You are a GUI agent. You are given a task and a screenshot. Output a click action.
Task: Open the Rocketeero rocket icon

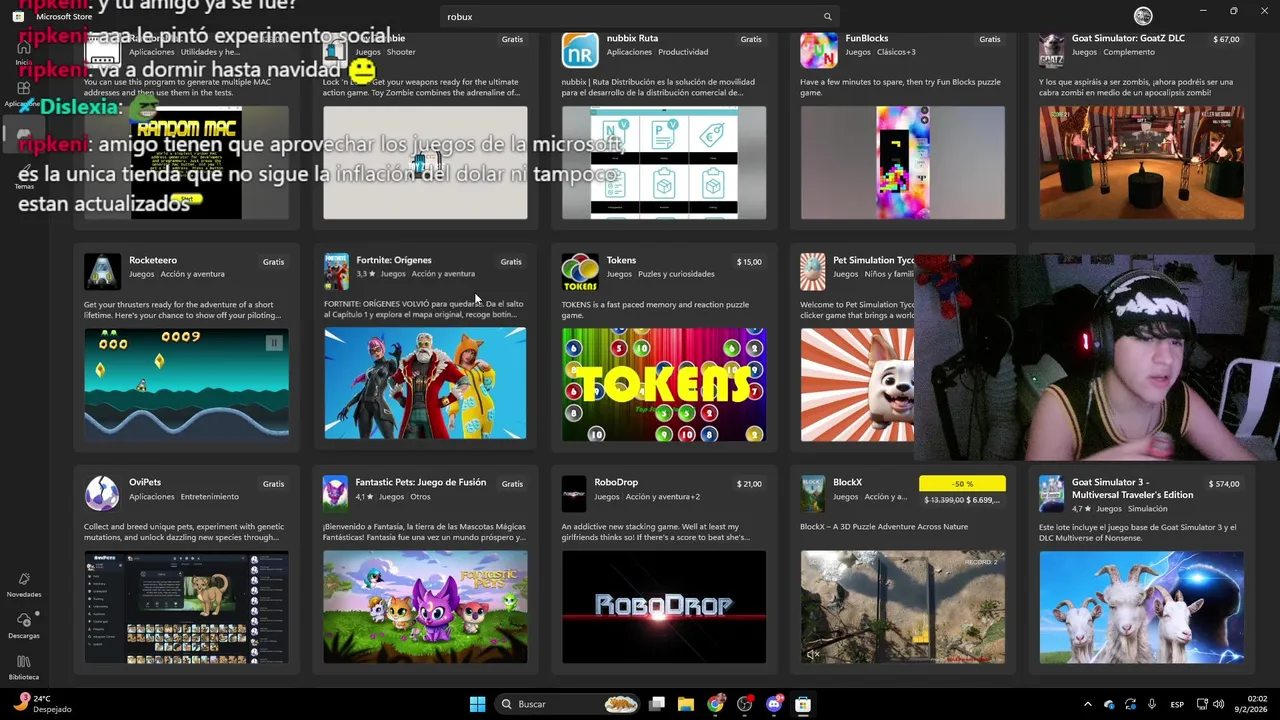point(102,272)
